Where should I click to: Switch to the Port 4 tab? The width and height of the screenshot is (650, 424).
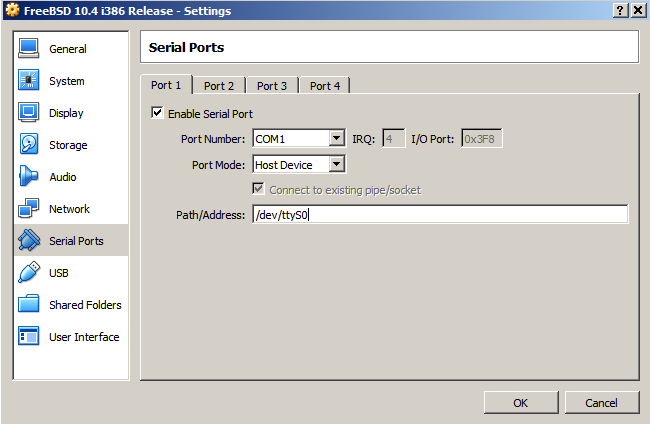pyautogui.click(x=325, y=86)
